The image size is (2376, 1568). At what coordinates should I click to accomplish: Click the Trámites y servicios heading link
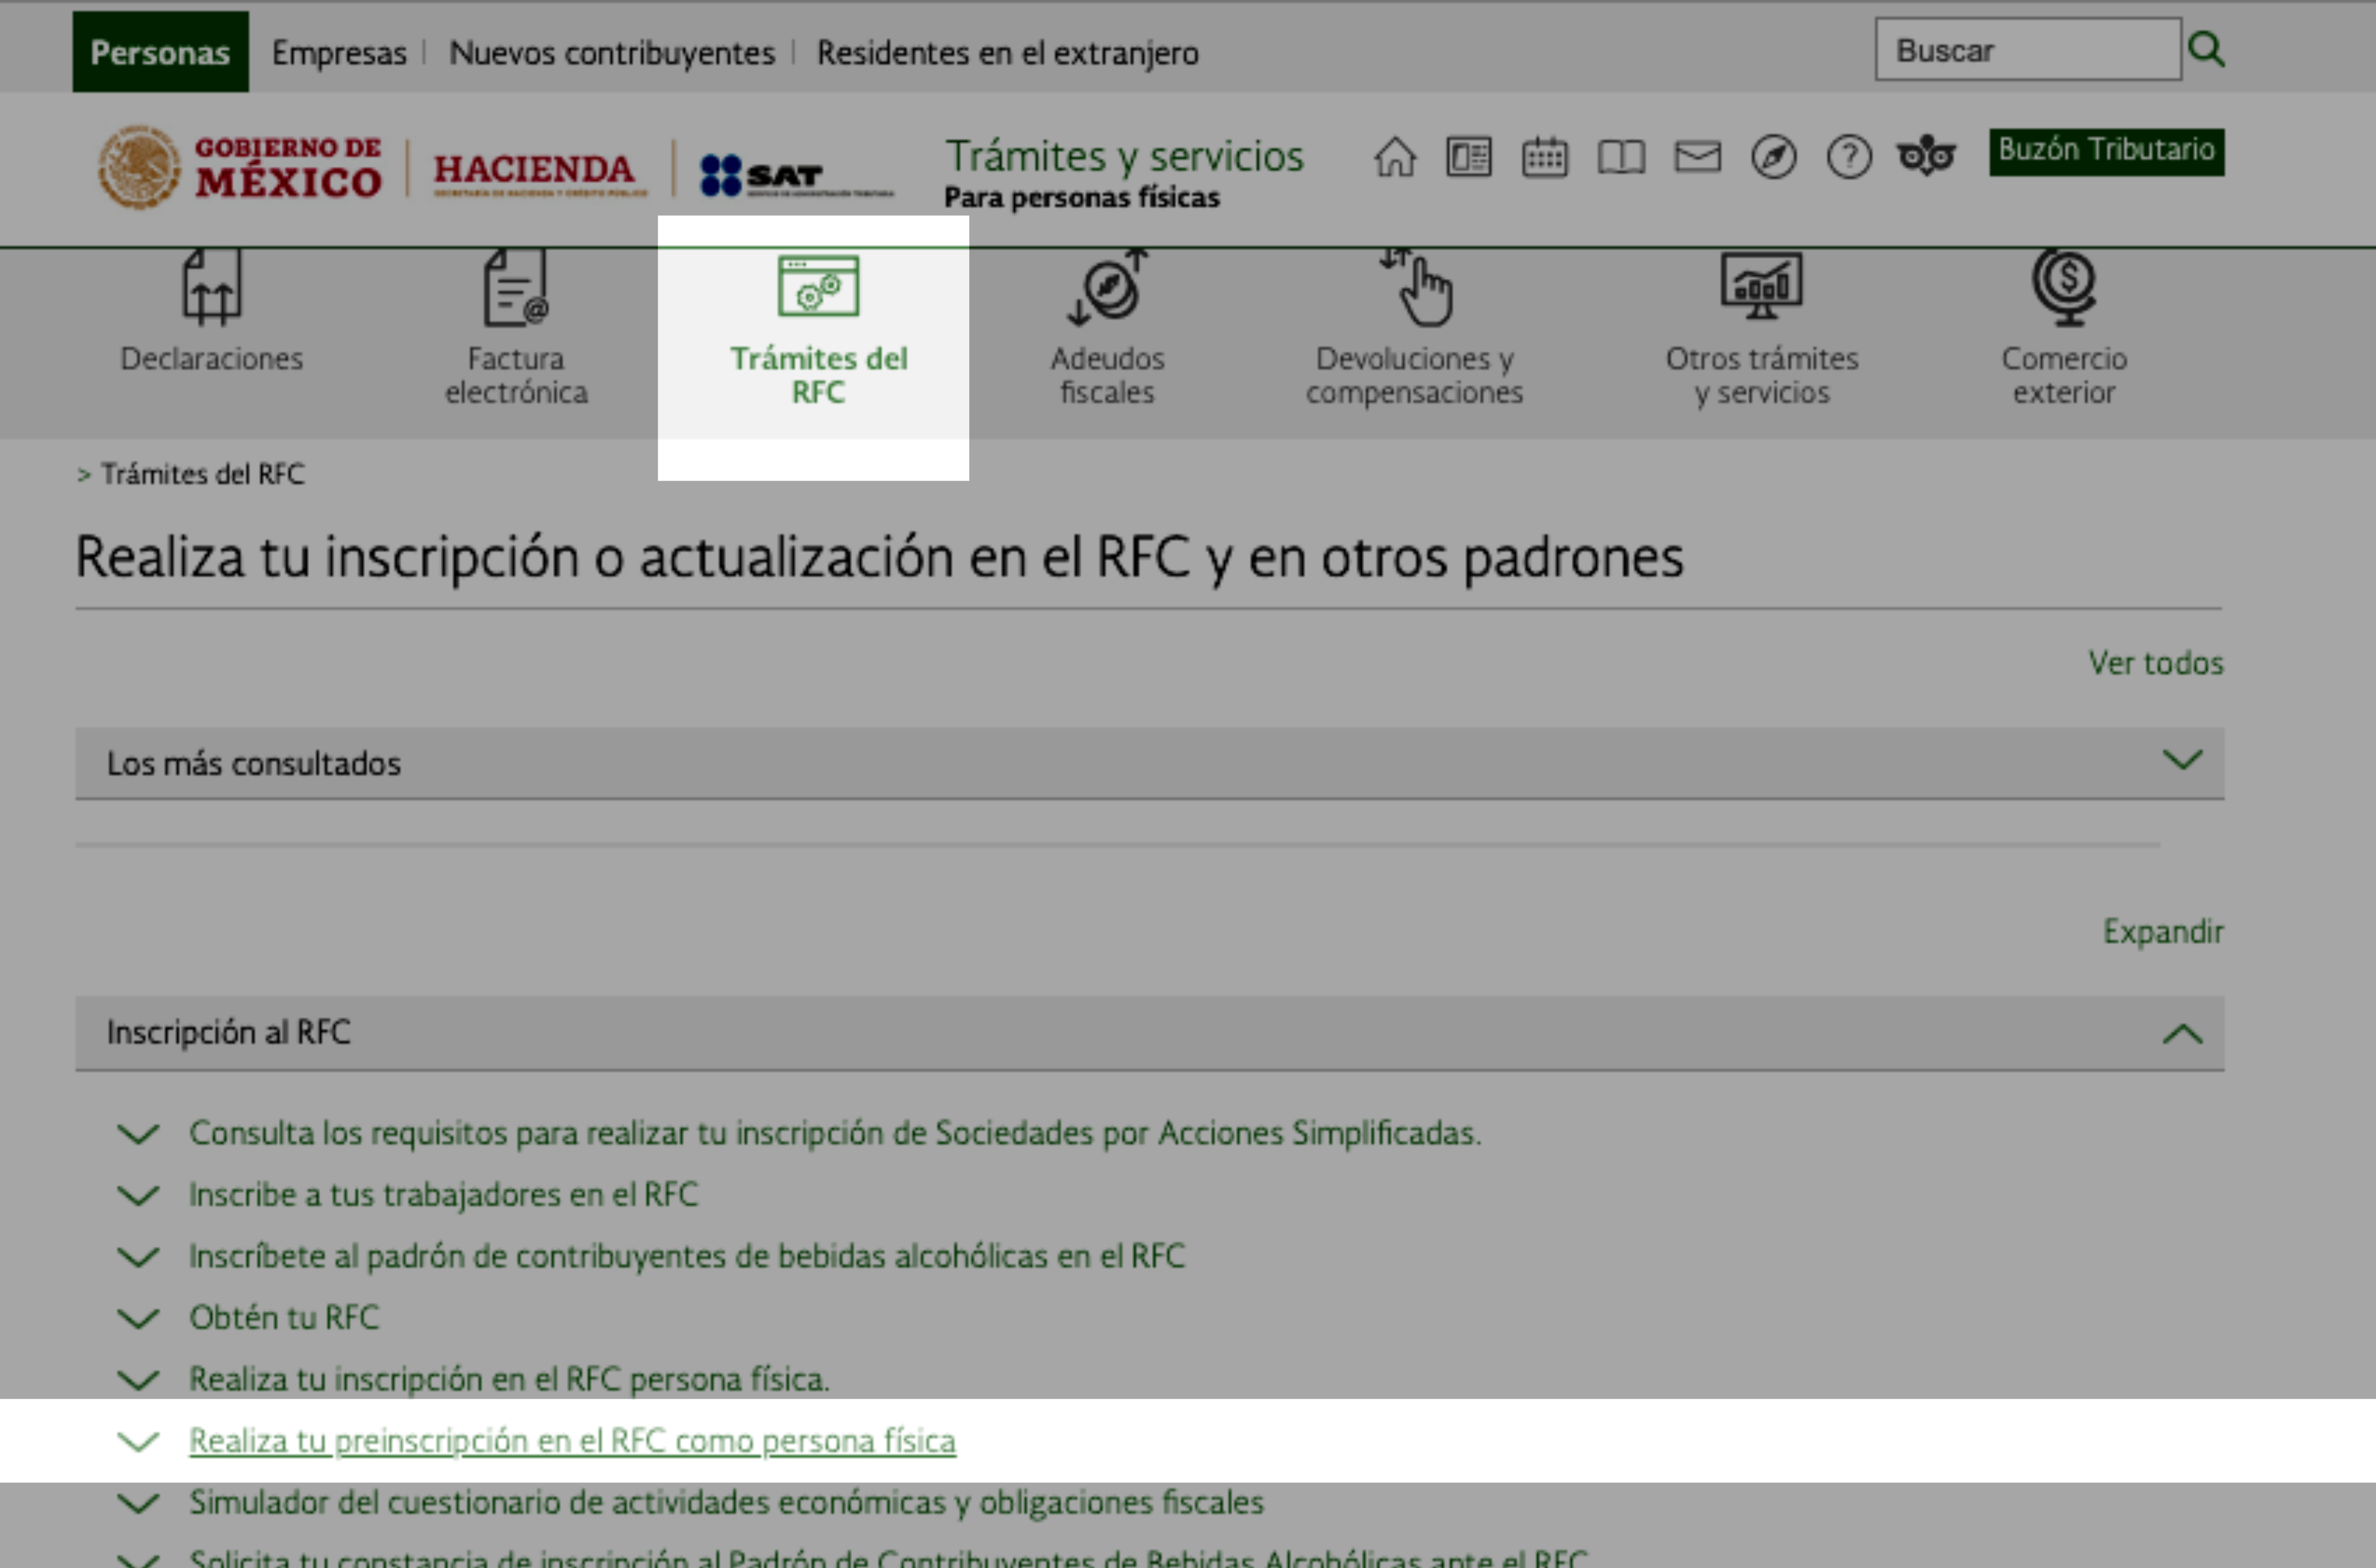(1124, 157)
